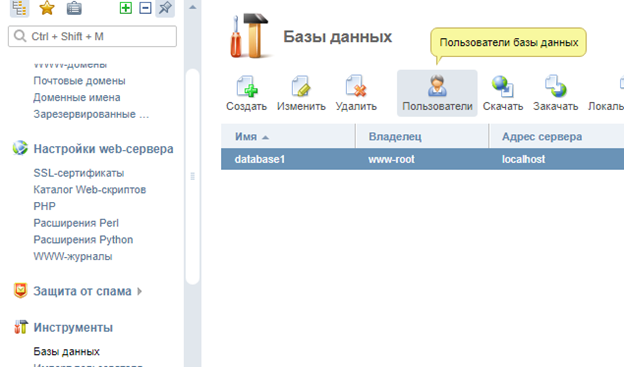This screenshot has height=367, width=624.
Task: Open Зарезервированные … sidebar entry
Action: [x=91, y=114]
